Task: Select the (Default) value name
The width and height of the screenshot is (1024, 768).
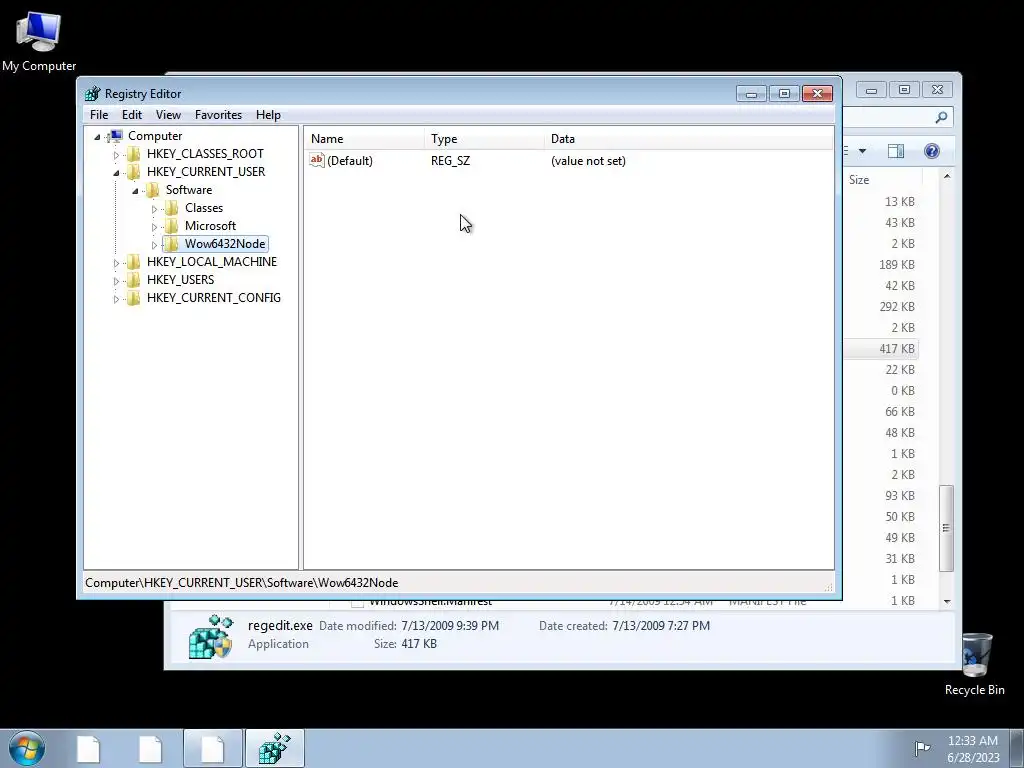Action: tap(349, 161)
